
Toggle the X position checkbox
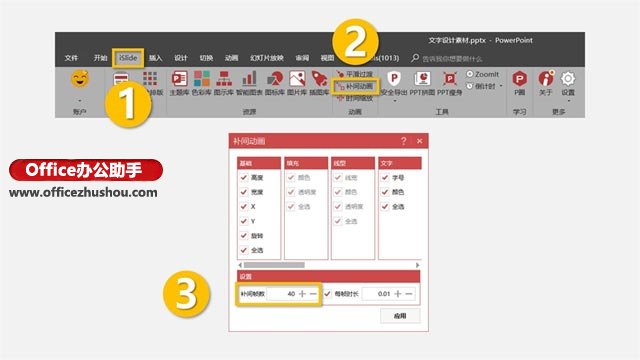(x=244, y=207)
